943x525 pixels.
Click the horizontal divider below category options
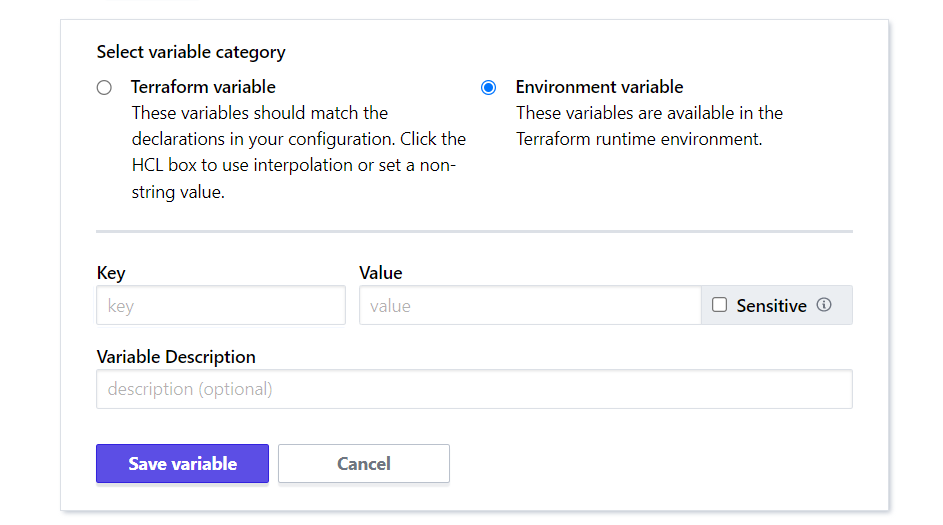pos(474,232)
